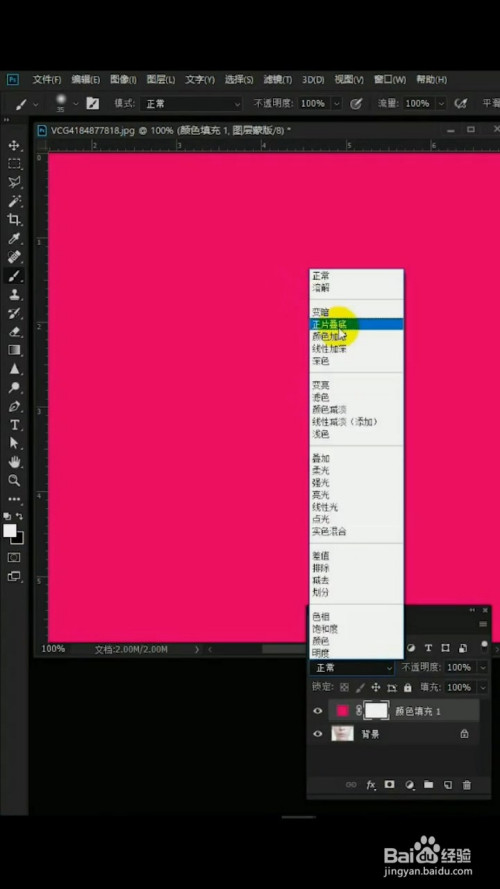500x889 pixels.
Task: Toggle lock transparent pixels
Action: pos(344,687)
